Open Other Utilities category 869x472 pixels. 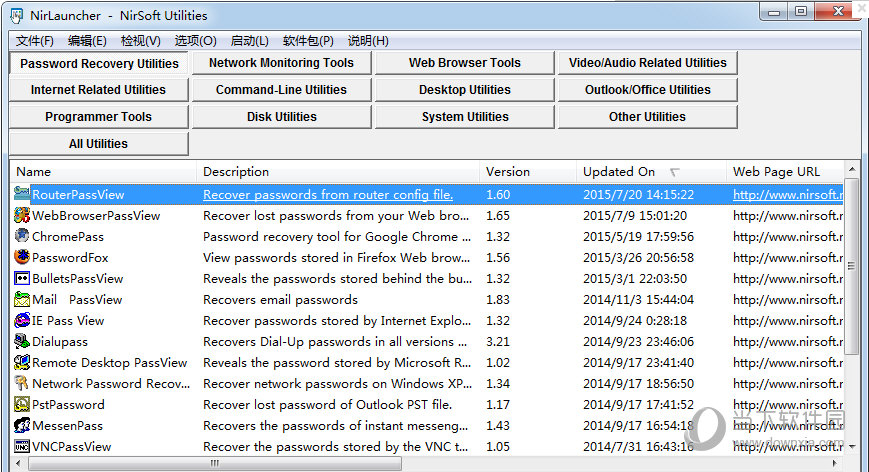pyautogui.click(x=647, y=117)
